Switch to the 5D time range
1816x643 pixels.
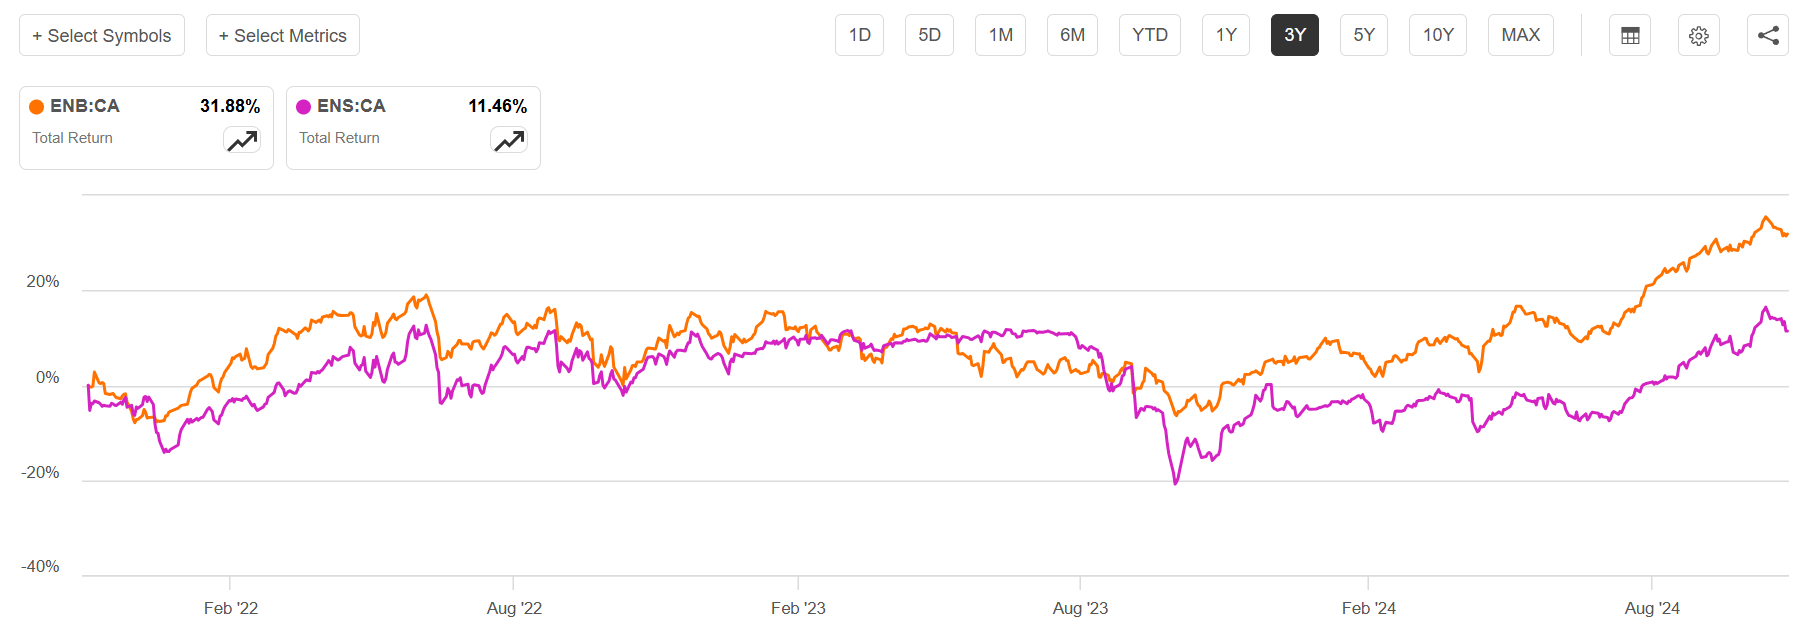[x=930, y=35]
